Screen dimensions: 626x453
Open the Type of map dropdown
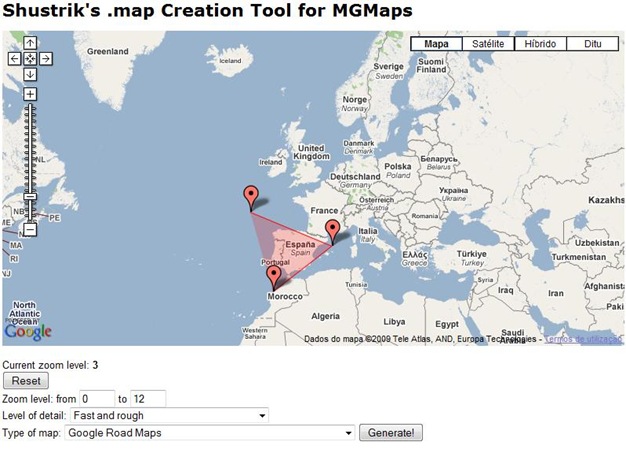pos(211,433)
